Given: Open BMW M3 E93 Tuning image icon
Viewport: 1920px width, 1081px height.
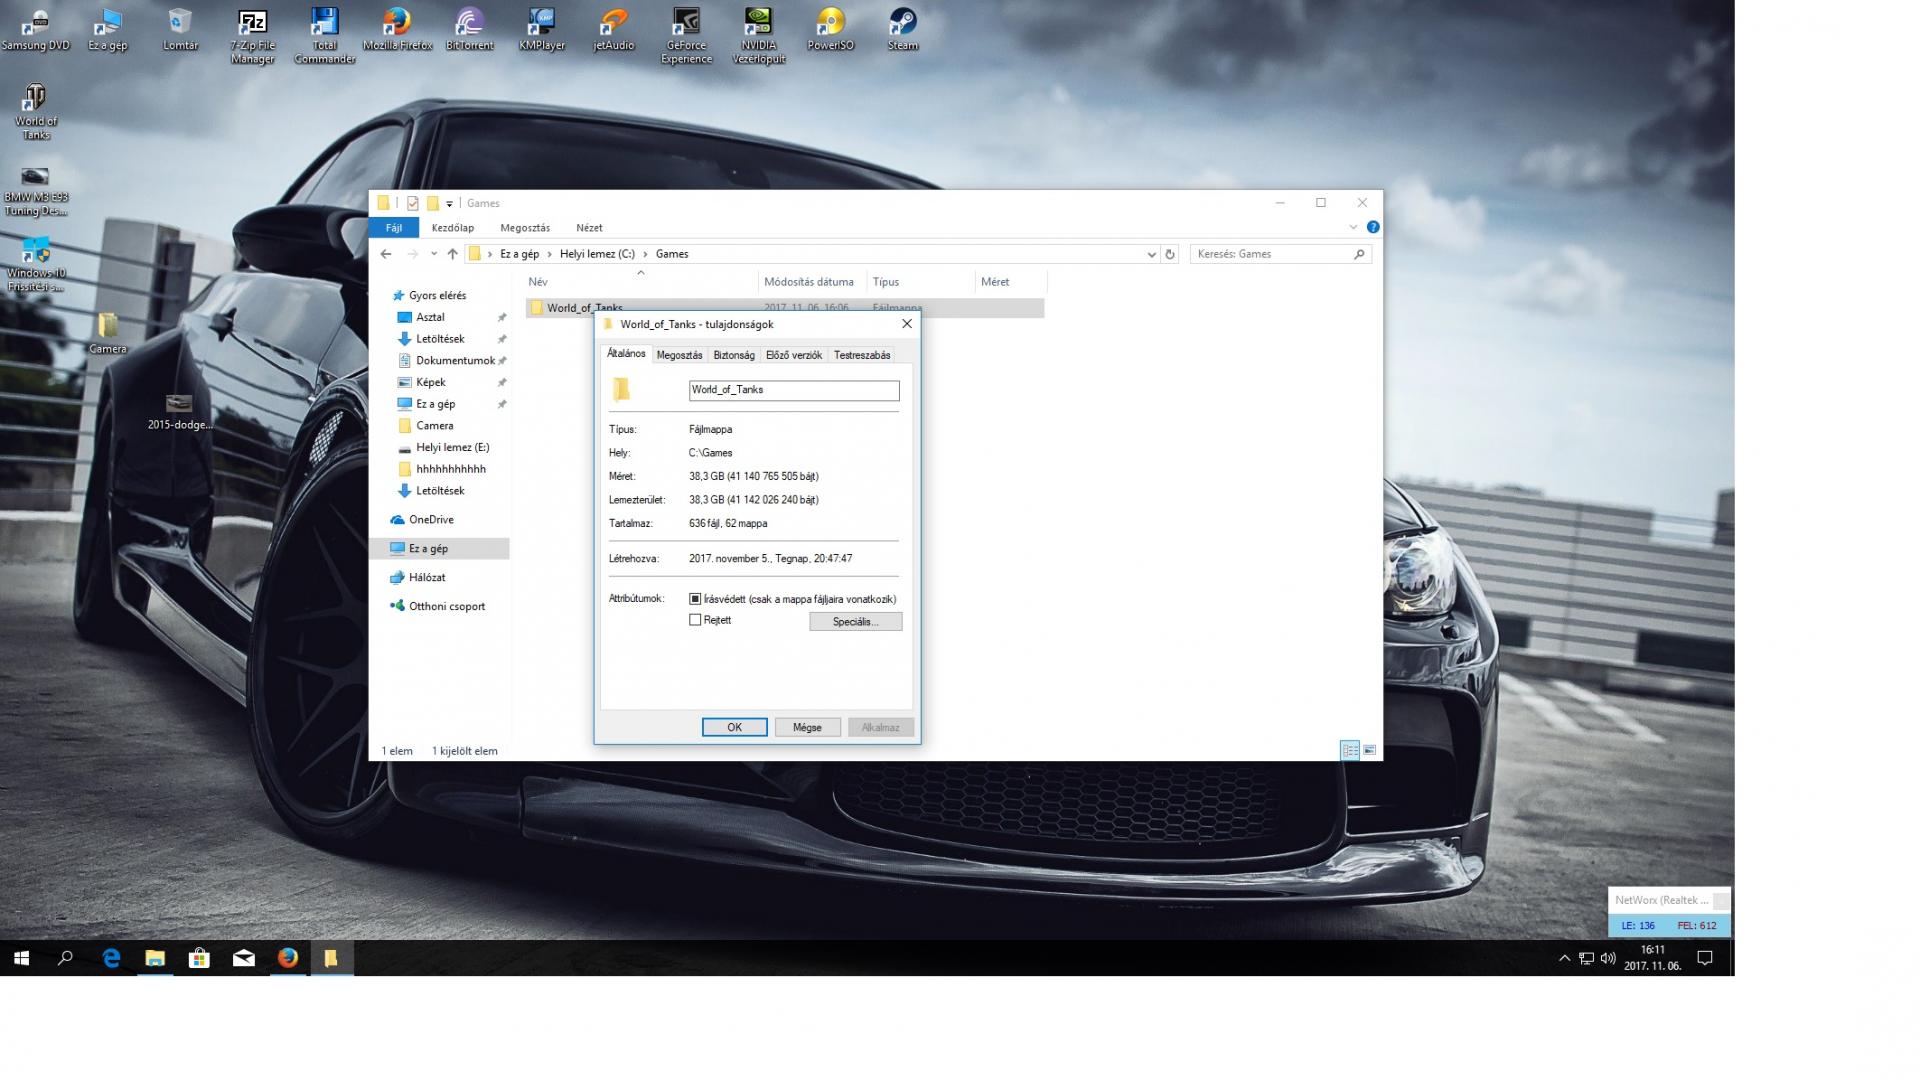Looking at the screenshot, I should coord(35,190).
